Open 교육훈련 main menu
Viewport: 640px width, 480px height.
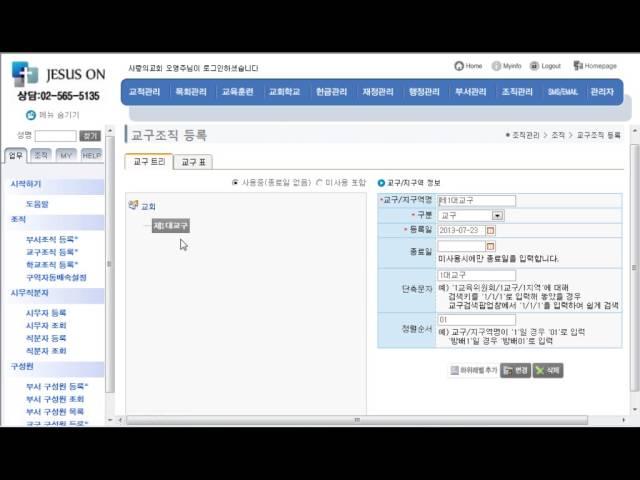tap(238, 92)
